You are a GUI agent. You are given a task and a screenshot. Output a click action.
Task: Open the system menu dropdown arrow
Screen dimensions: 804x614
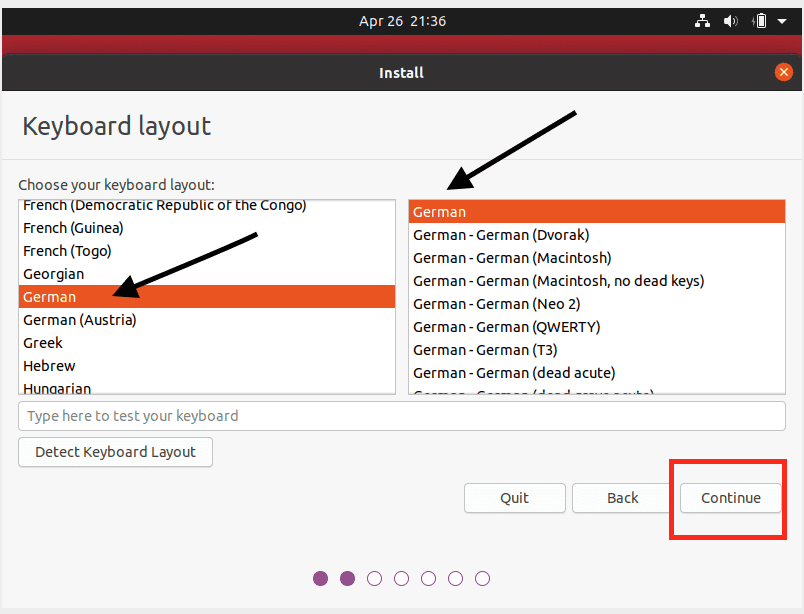point(782,21)
